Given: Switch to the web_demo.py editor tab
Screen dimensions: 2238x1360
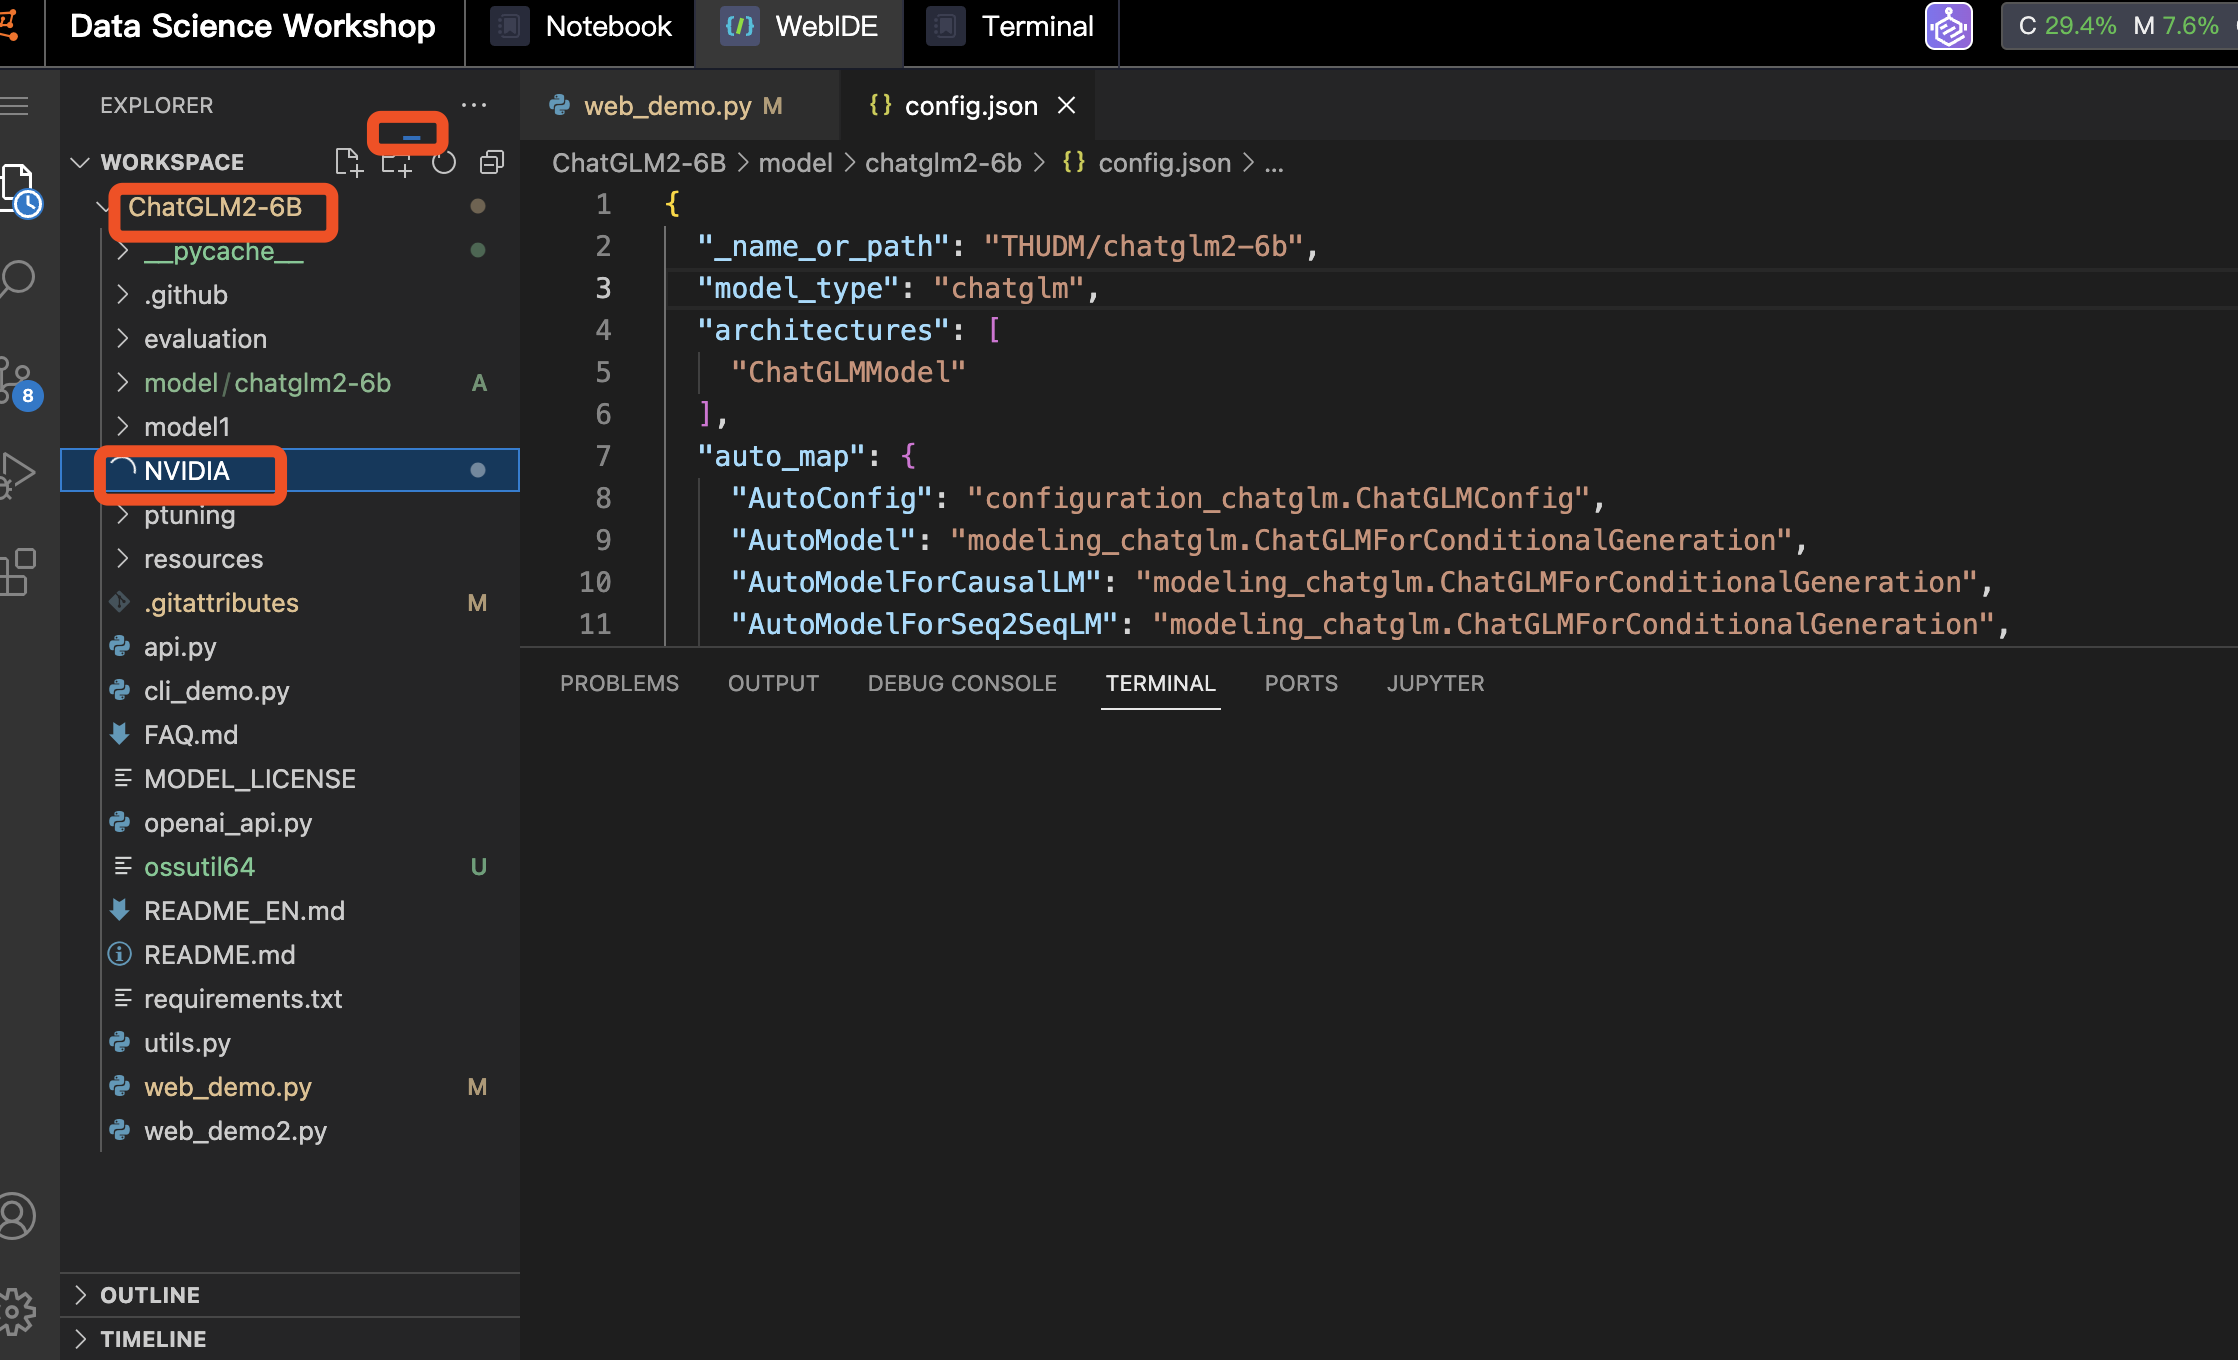Looking at the screenshot, I should coord(667,106).
